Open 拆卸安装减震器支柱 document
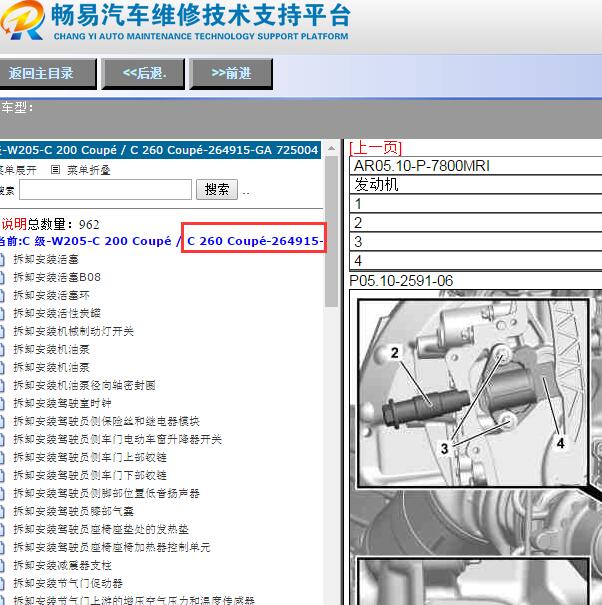 pos(62,565)
